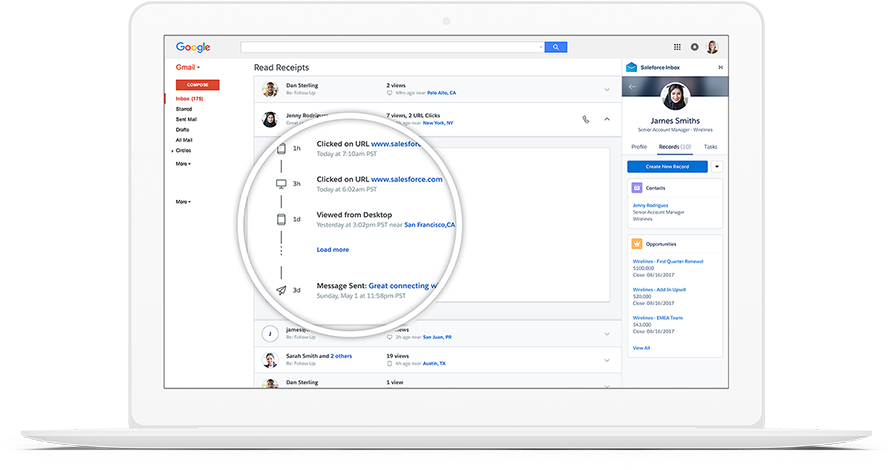Click the phone icon in Jenny Rodriguez row
This screenshot has height=470, width=888.
click(x=586, y=119)
